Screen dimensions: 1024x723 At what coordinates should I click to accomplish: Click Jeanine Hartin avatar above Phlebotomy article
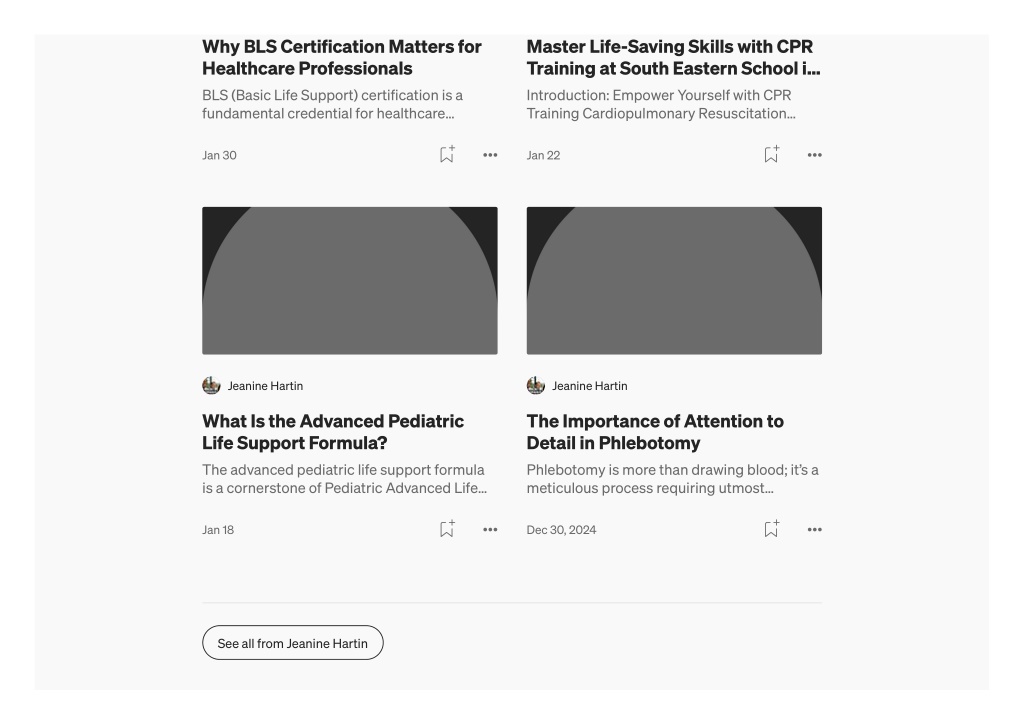(536, 385)
